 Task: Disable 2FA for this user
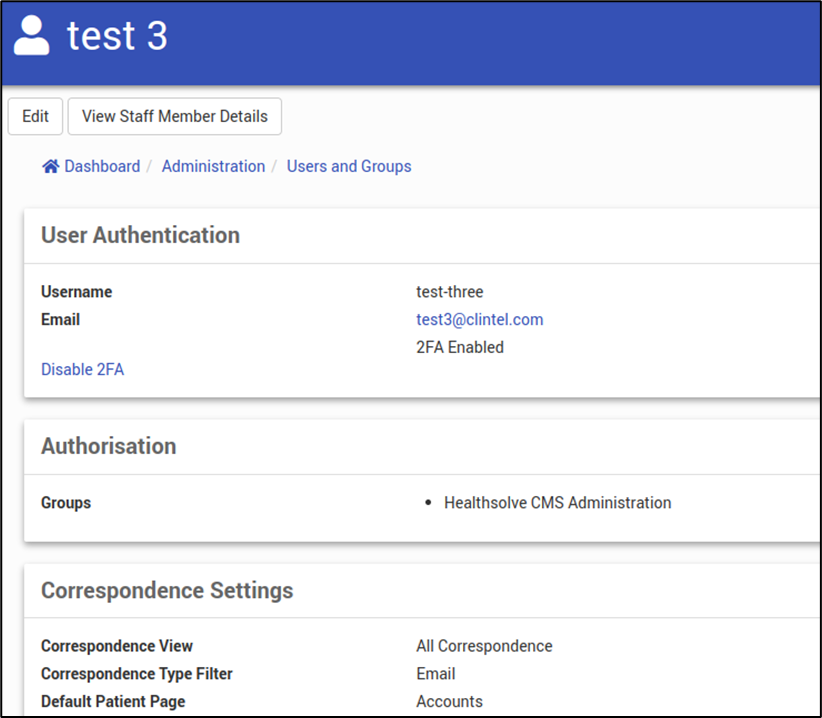click(82, 370)
